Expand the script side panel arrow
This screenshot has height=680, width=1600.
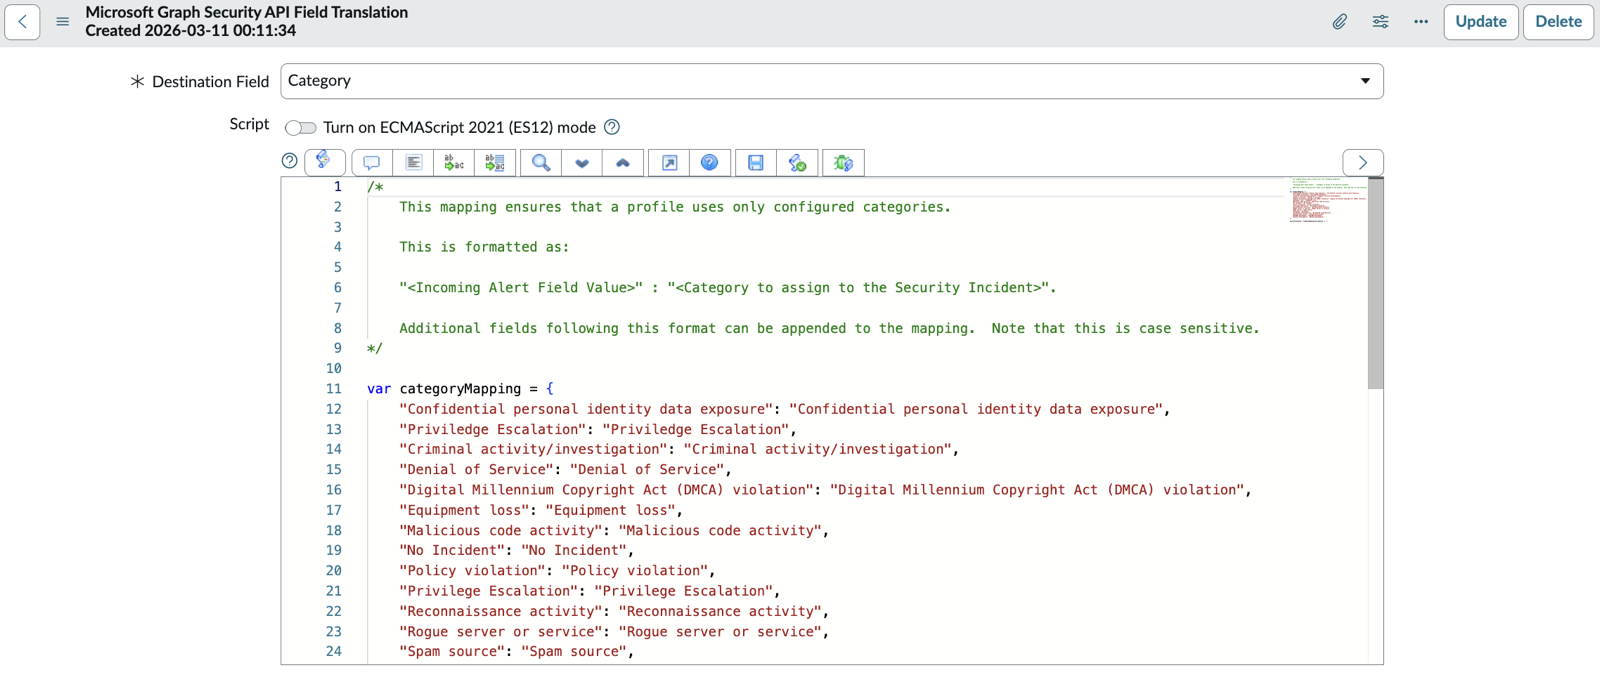tap(1363, 162)
